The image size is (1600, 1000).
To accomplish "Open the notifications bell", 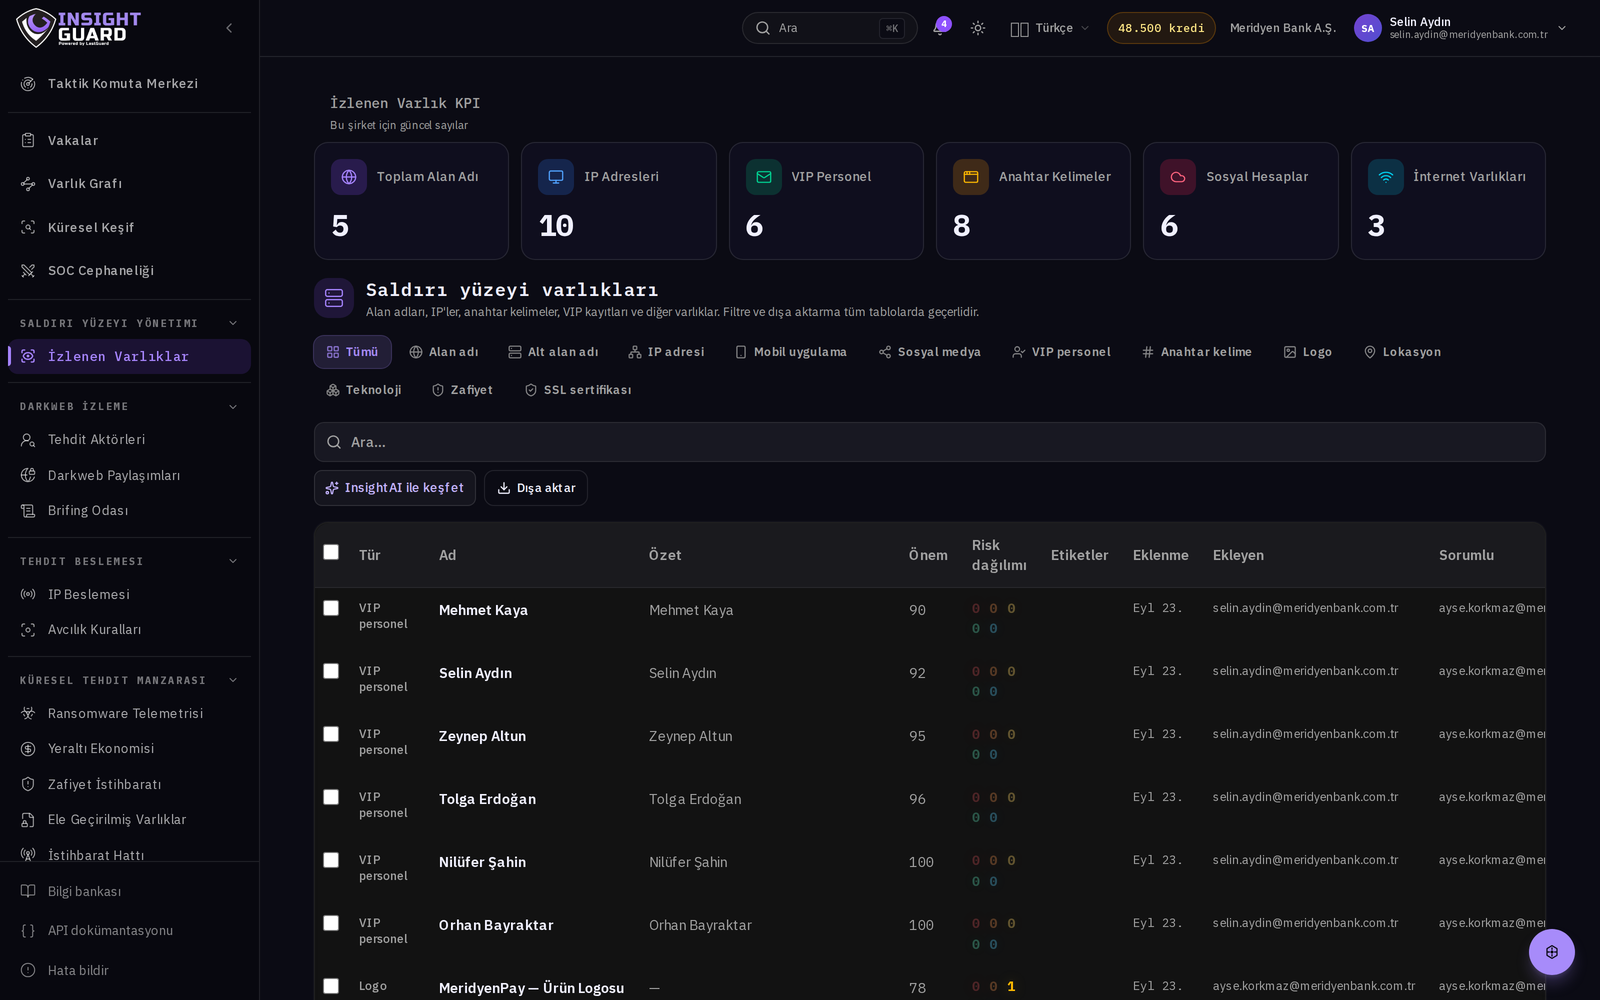I will click(x=939, y=28).
